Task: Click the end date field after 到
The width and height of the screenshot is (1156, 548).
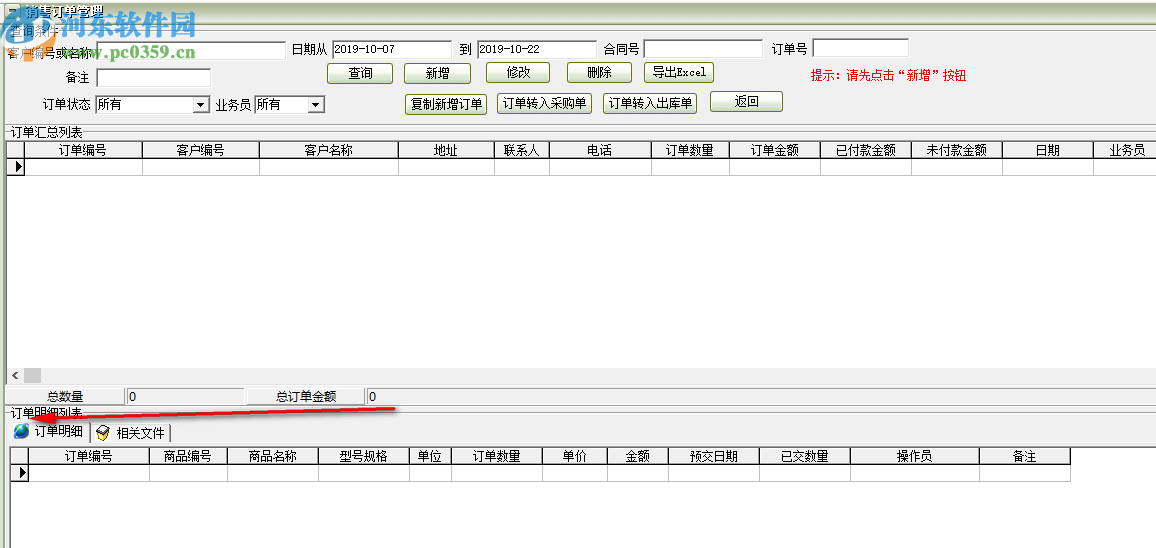Action: click(x=537, y=49)
